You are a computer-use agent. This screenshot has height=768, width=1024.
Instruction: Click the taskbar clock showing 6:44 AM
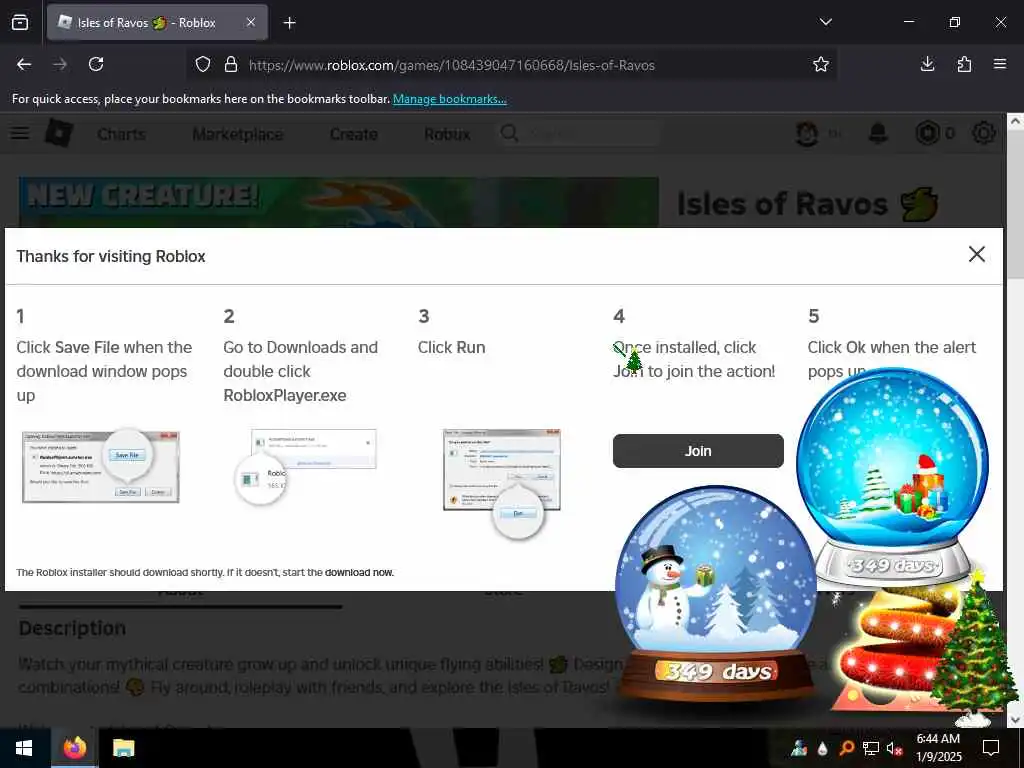[938, 748]
